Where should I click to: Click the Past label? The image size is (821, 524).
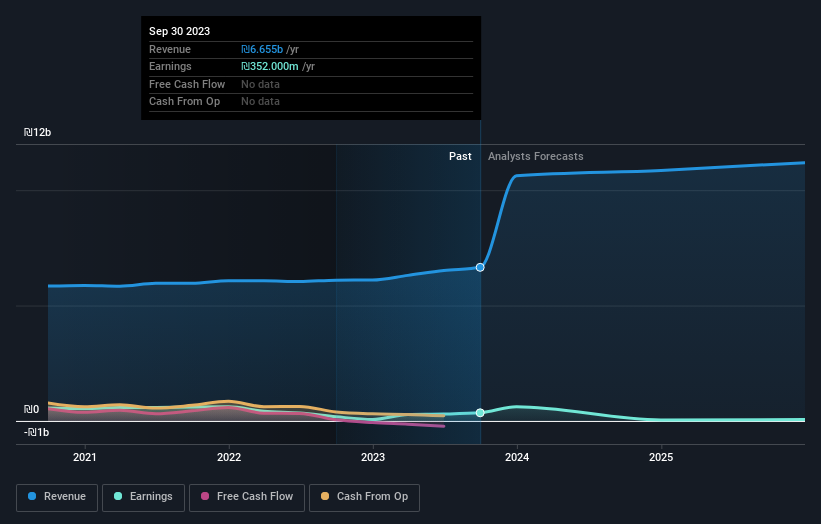(460, 157)
